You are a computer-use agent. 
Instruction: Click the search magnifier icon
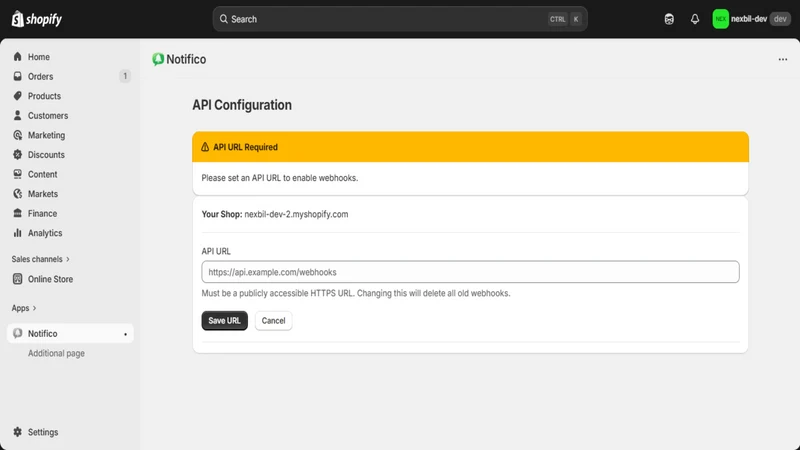point(223,19)
